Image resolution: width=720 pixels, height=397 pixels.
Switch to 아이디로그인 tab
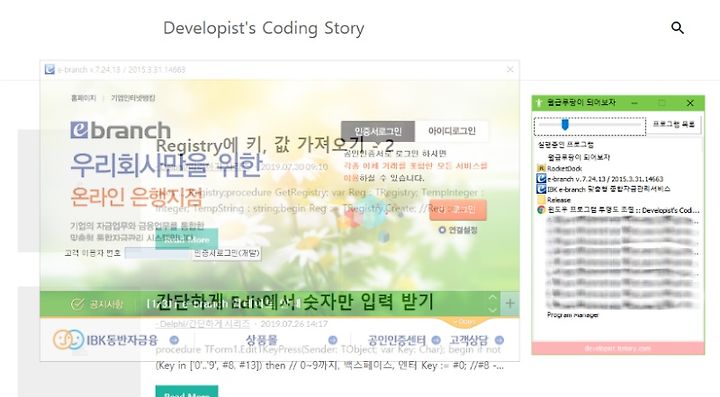pos(452,131)
